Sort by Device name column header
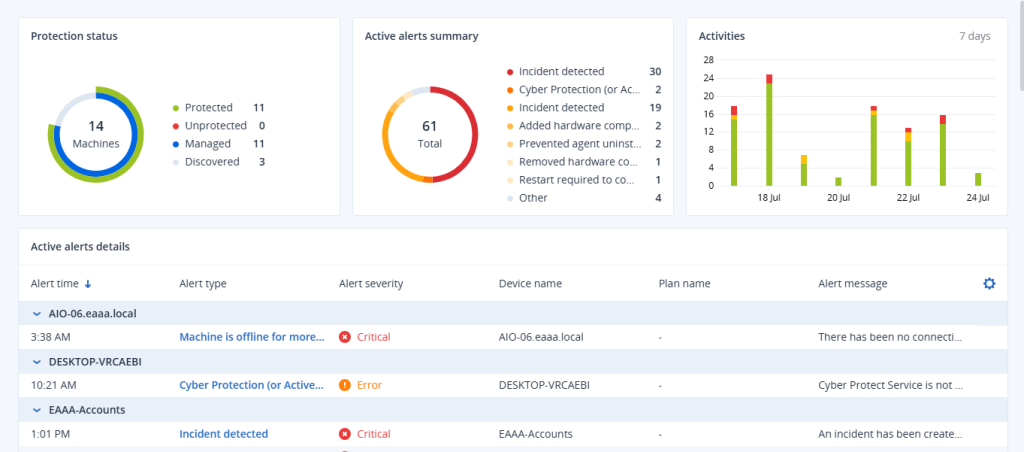Screen dimensions: 1024x452 click(x=529, y=284)
